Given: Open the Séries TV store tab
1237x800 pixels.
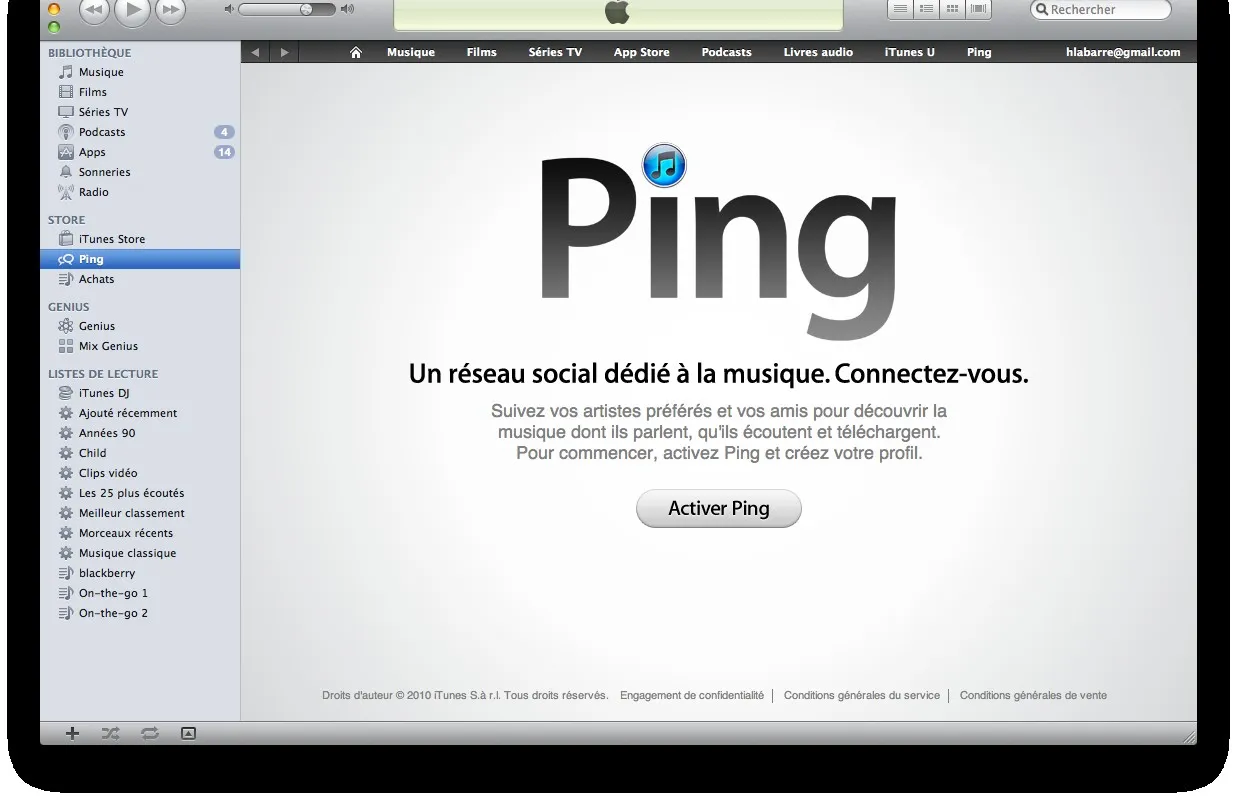Looking at the screenshot, I should [x=555, y=52].
